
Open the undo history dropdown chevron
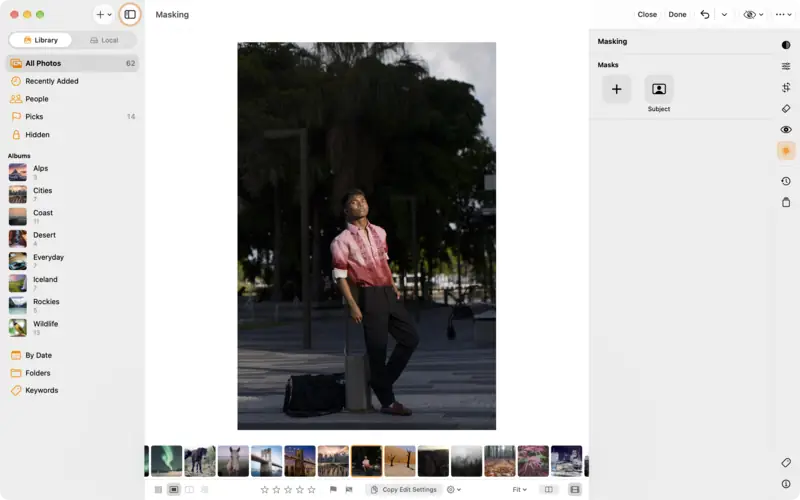[x=724, y=14]
